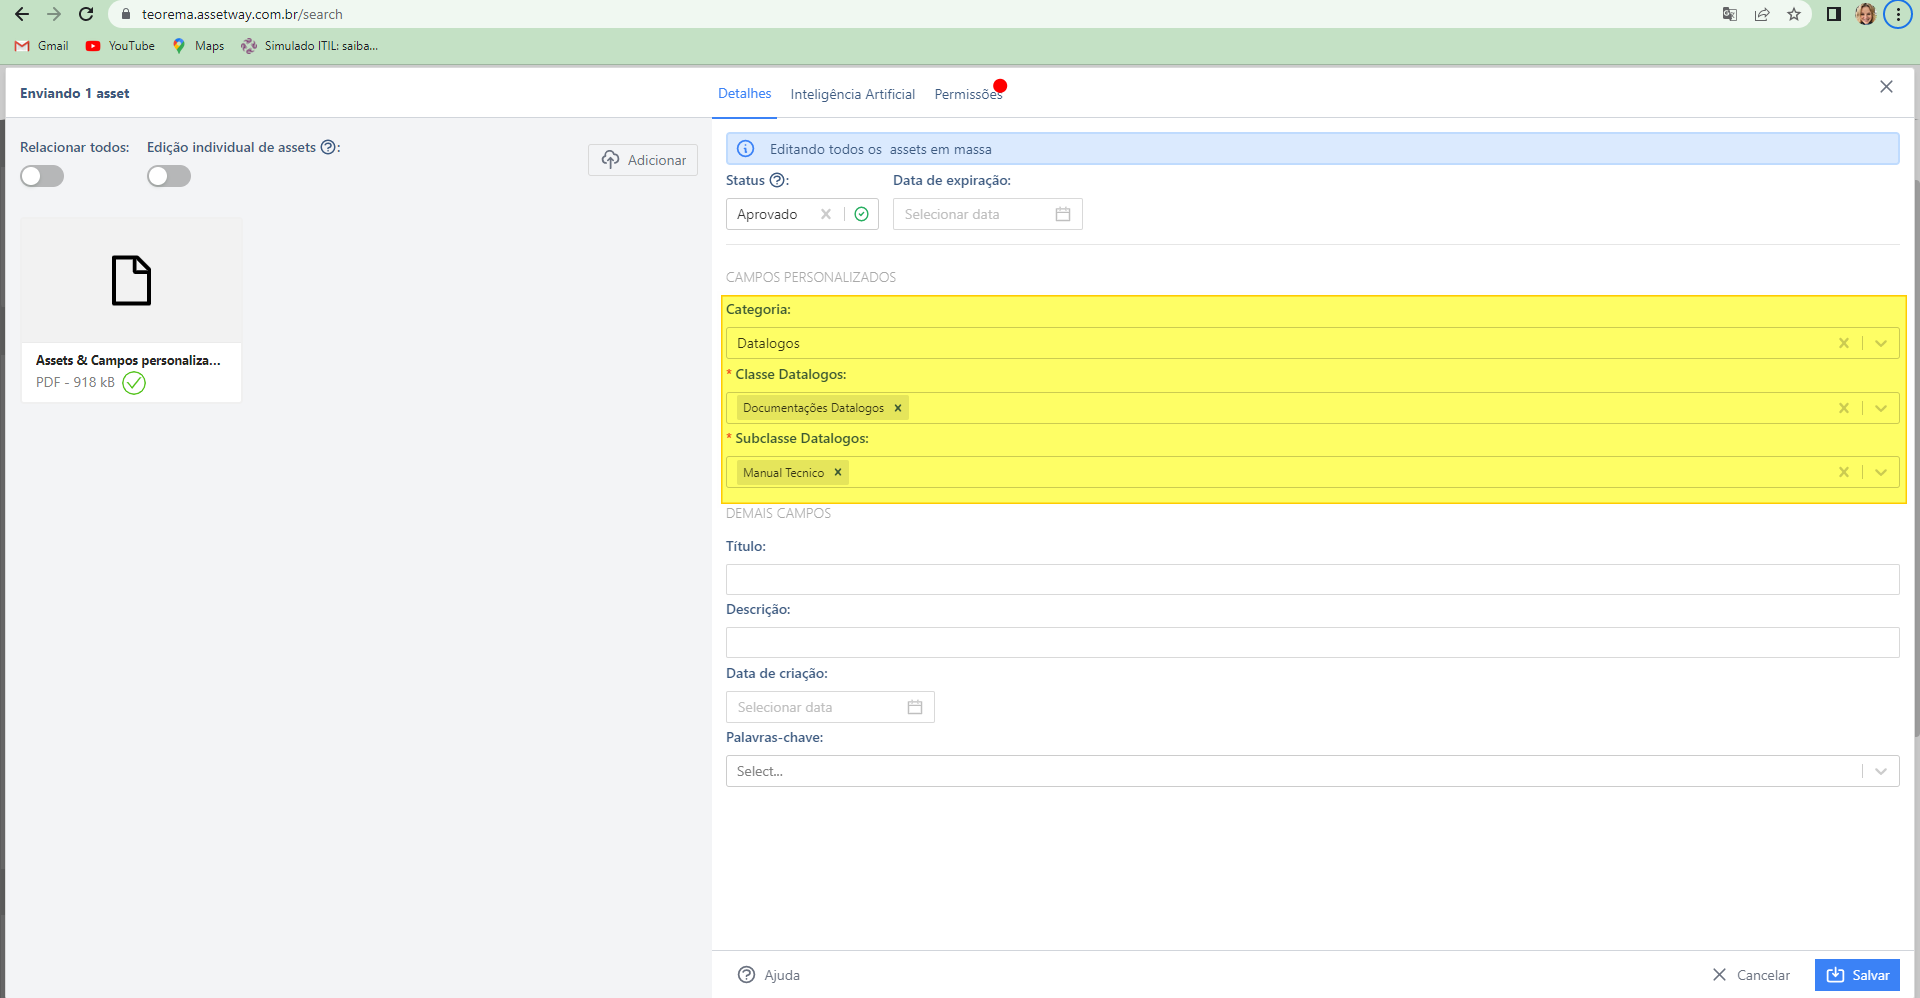Click the Descrição input field
Screen dimensions: 1920x998
[x=1312, y=642]
